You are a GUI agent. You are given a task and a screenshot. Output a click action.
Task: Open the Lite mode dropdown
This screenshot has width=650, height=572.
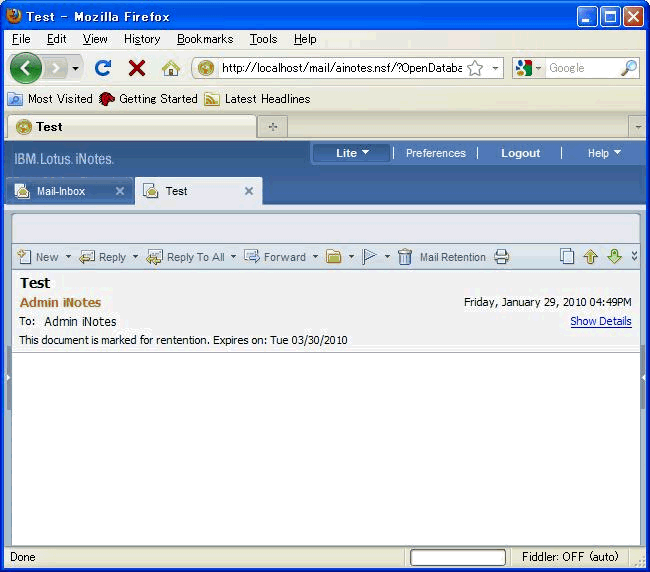352,153
